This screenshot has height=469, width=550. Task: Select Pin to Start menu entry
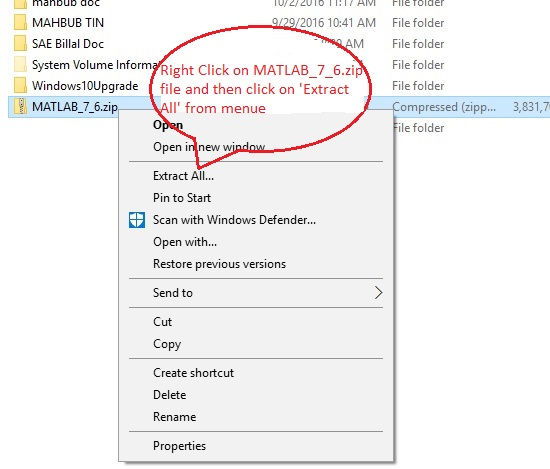coord(182,198)
